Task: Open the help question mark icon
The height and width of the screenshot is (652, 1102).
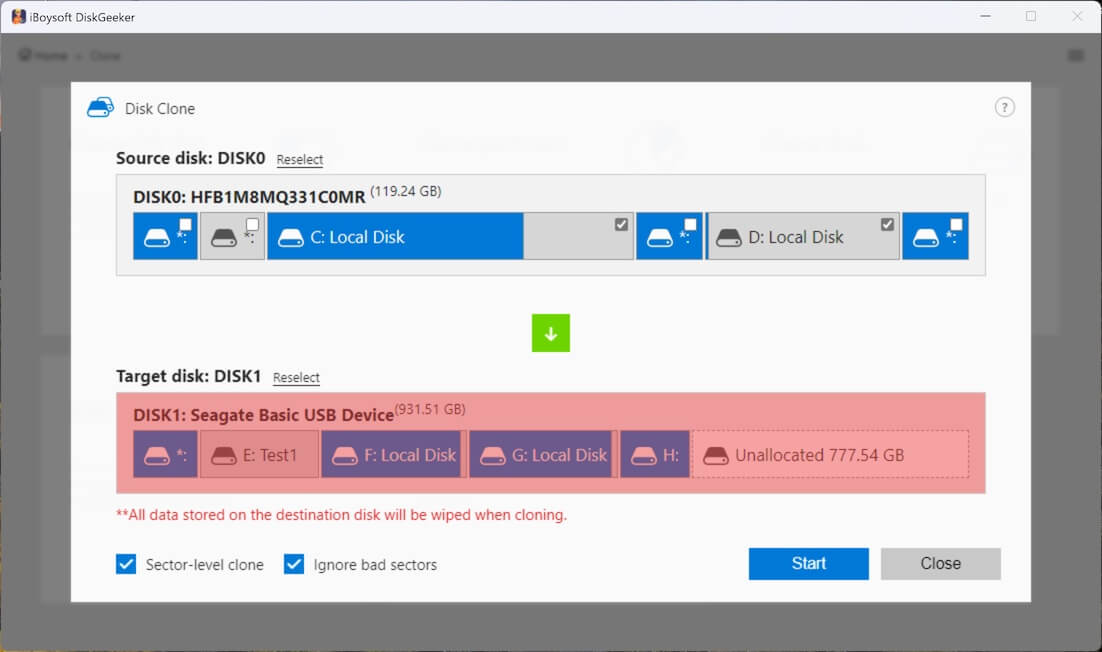Action: (x=1004, y=108)
